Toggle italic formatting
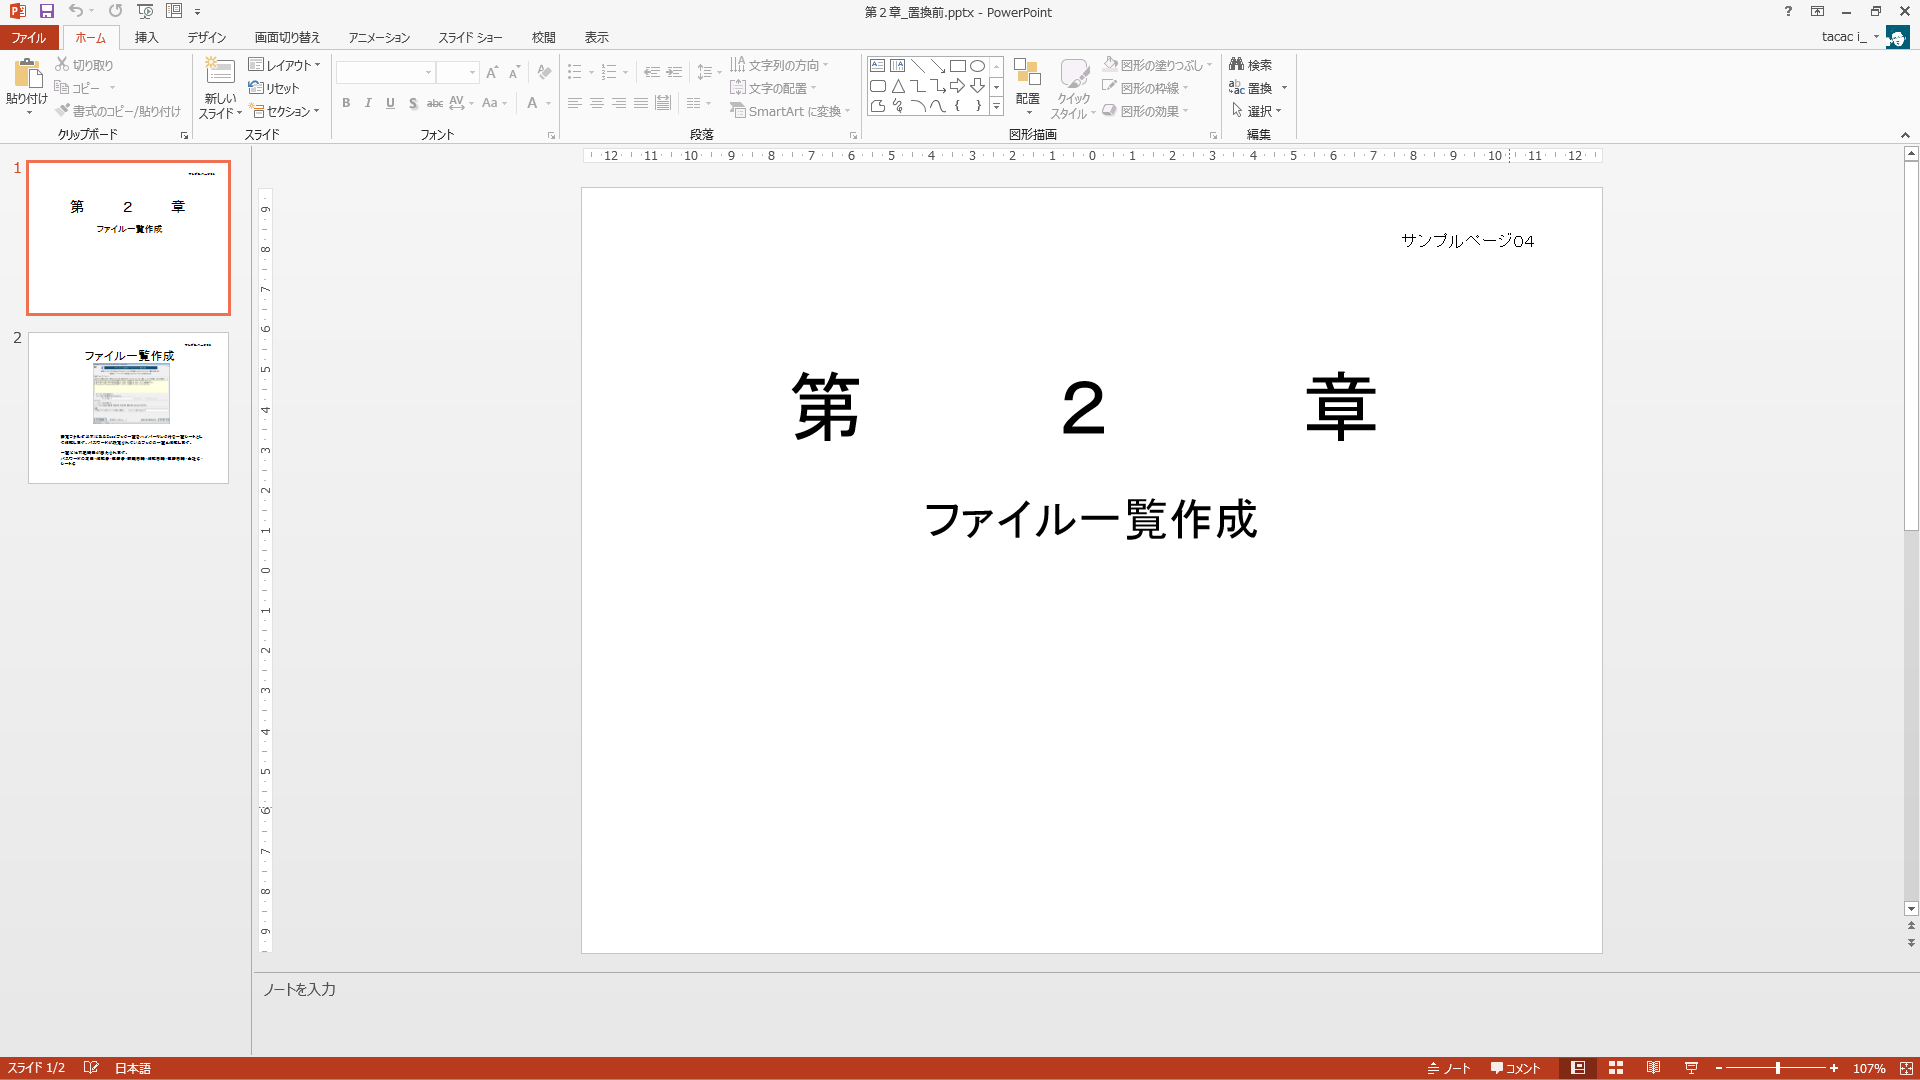Screen dimensions: 1920x1080 [368, 102]
